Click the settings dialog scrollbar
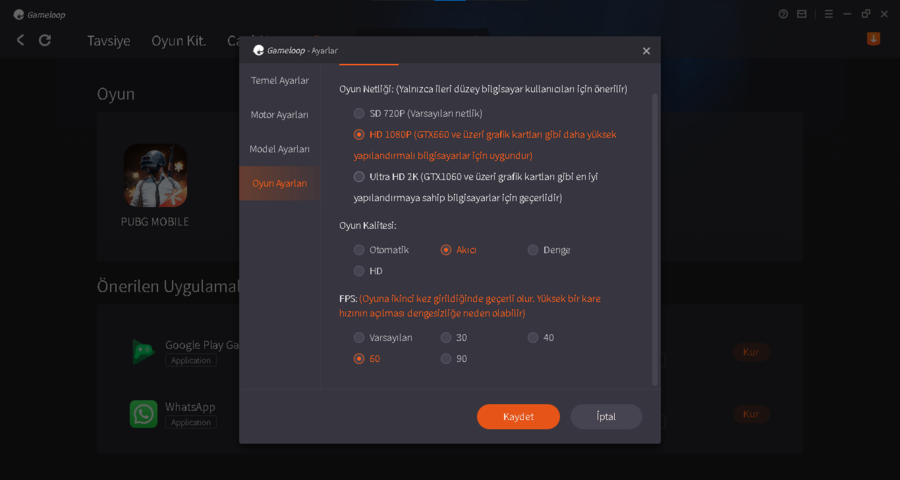This screenshot has width=900, height=480. point(655,239)
